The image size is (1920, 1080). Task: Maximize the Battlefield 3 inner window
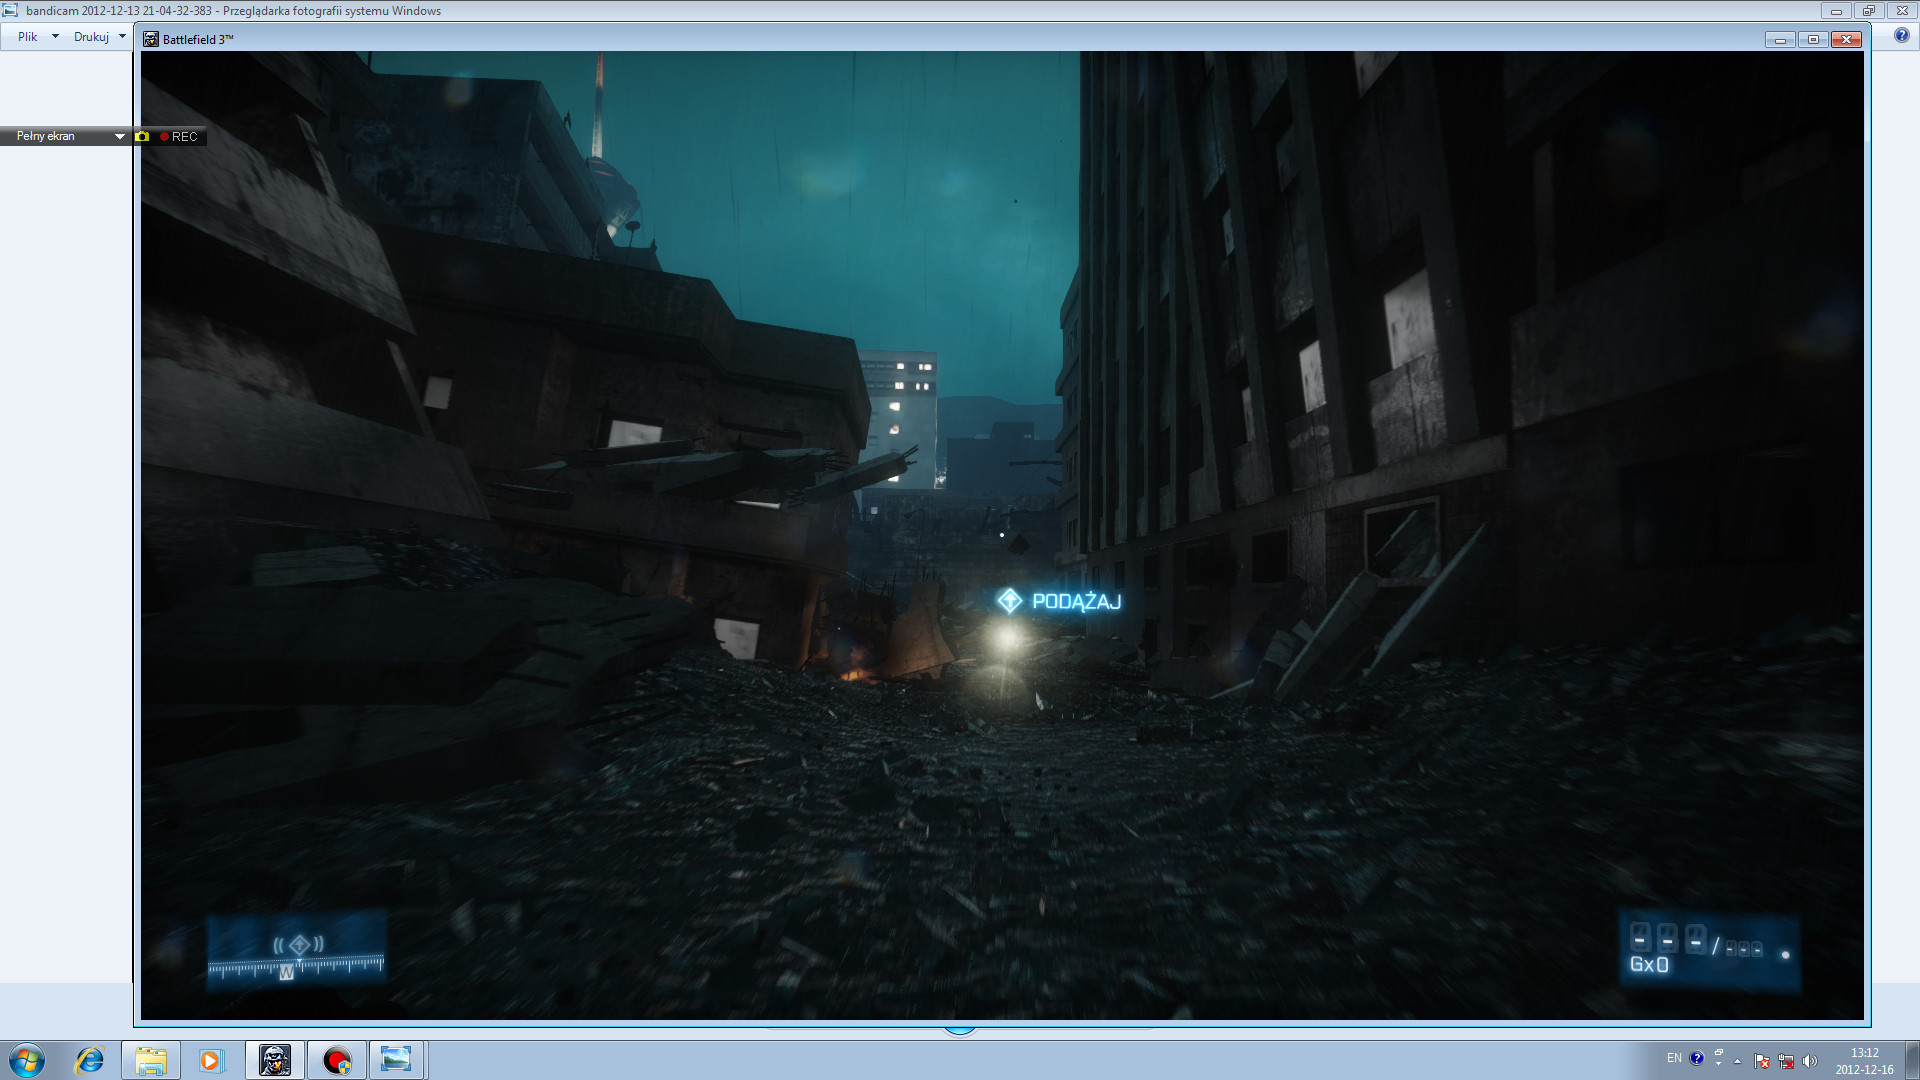coord(1813,40)
